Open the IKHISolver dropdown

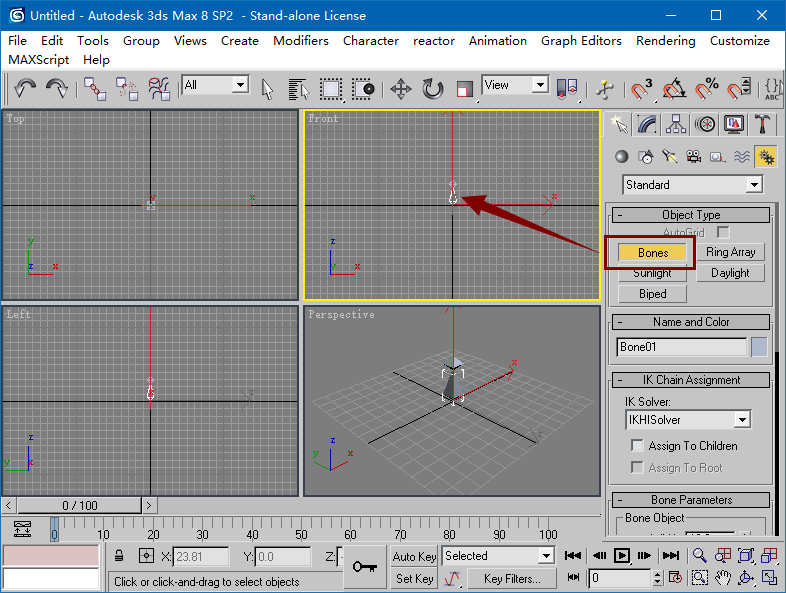click(741, 420)
